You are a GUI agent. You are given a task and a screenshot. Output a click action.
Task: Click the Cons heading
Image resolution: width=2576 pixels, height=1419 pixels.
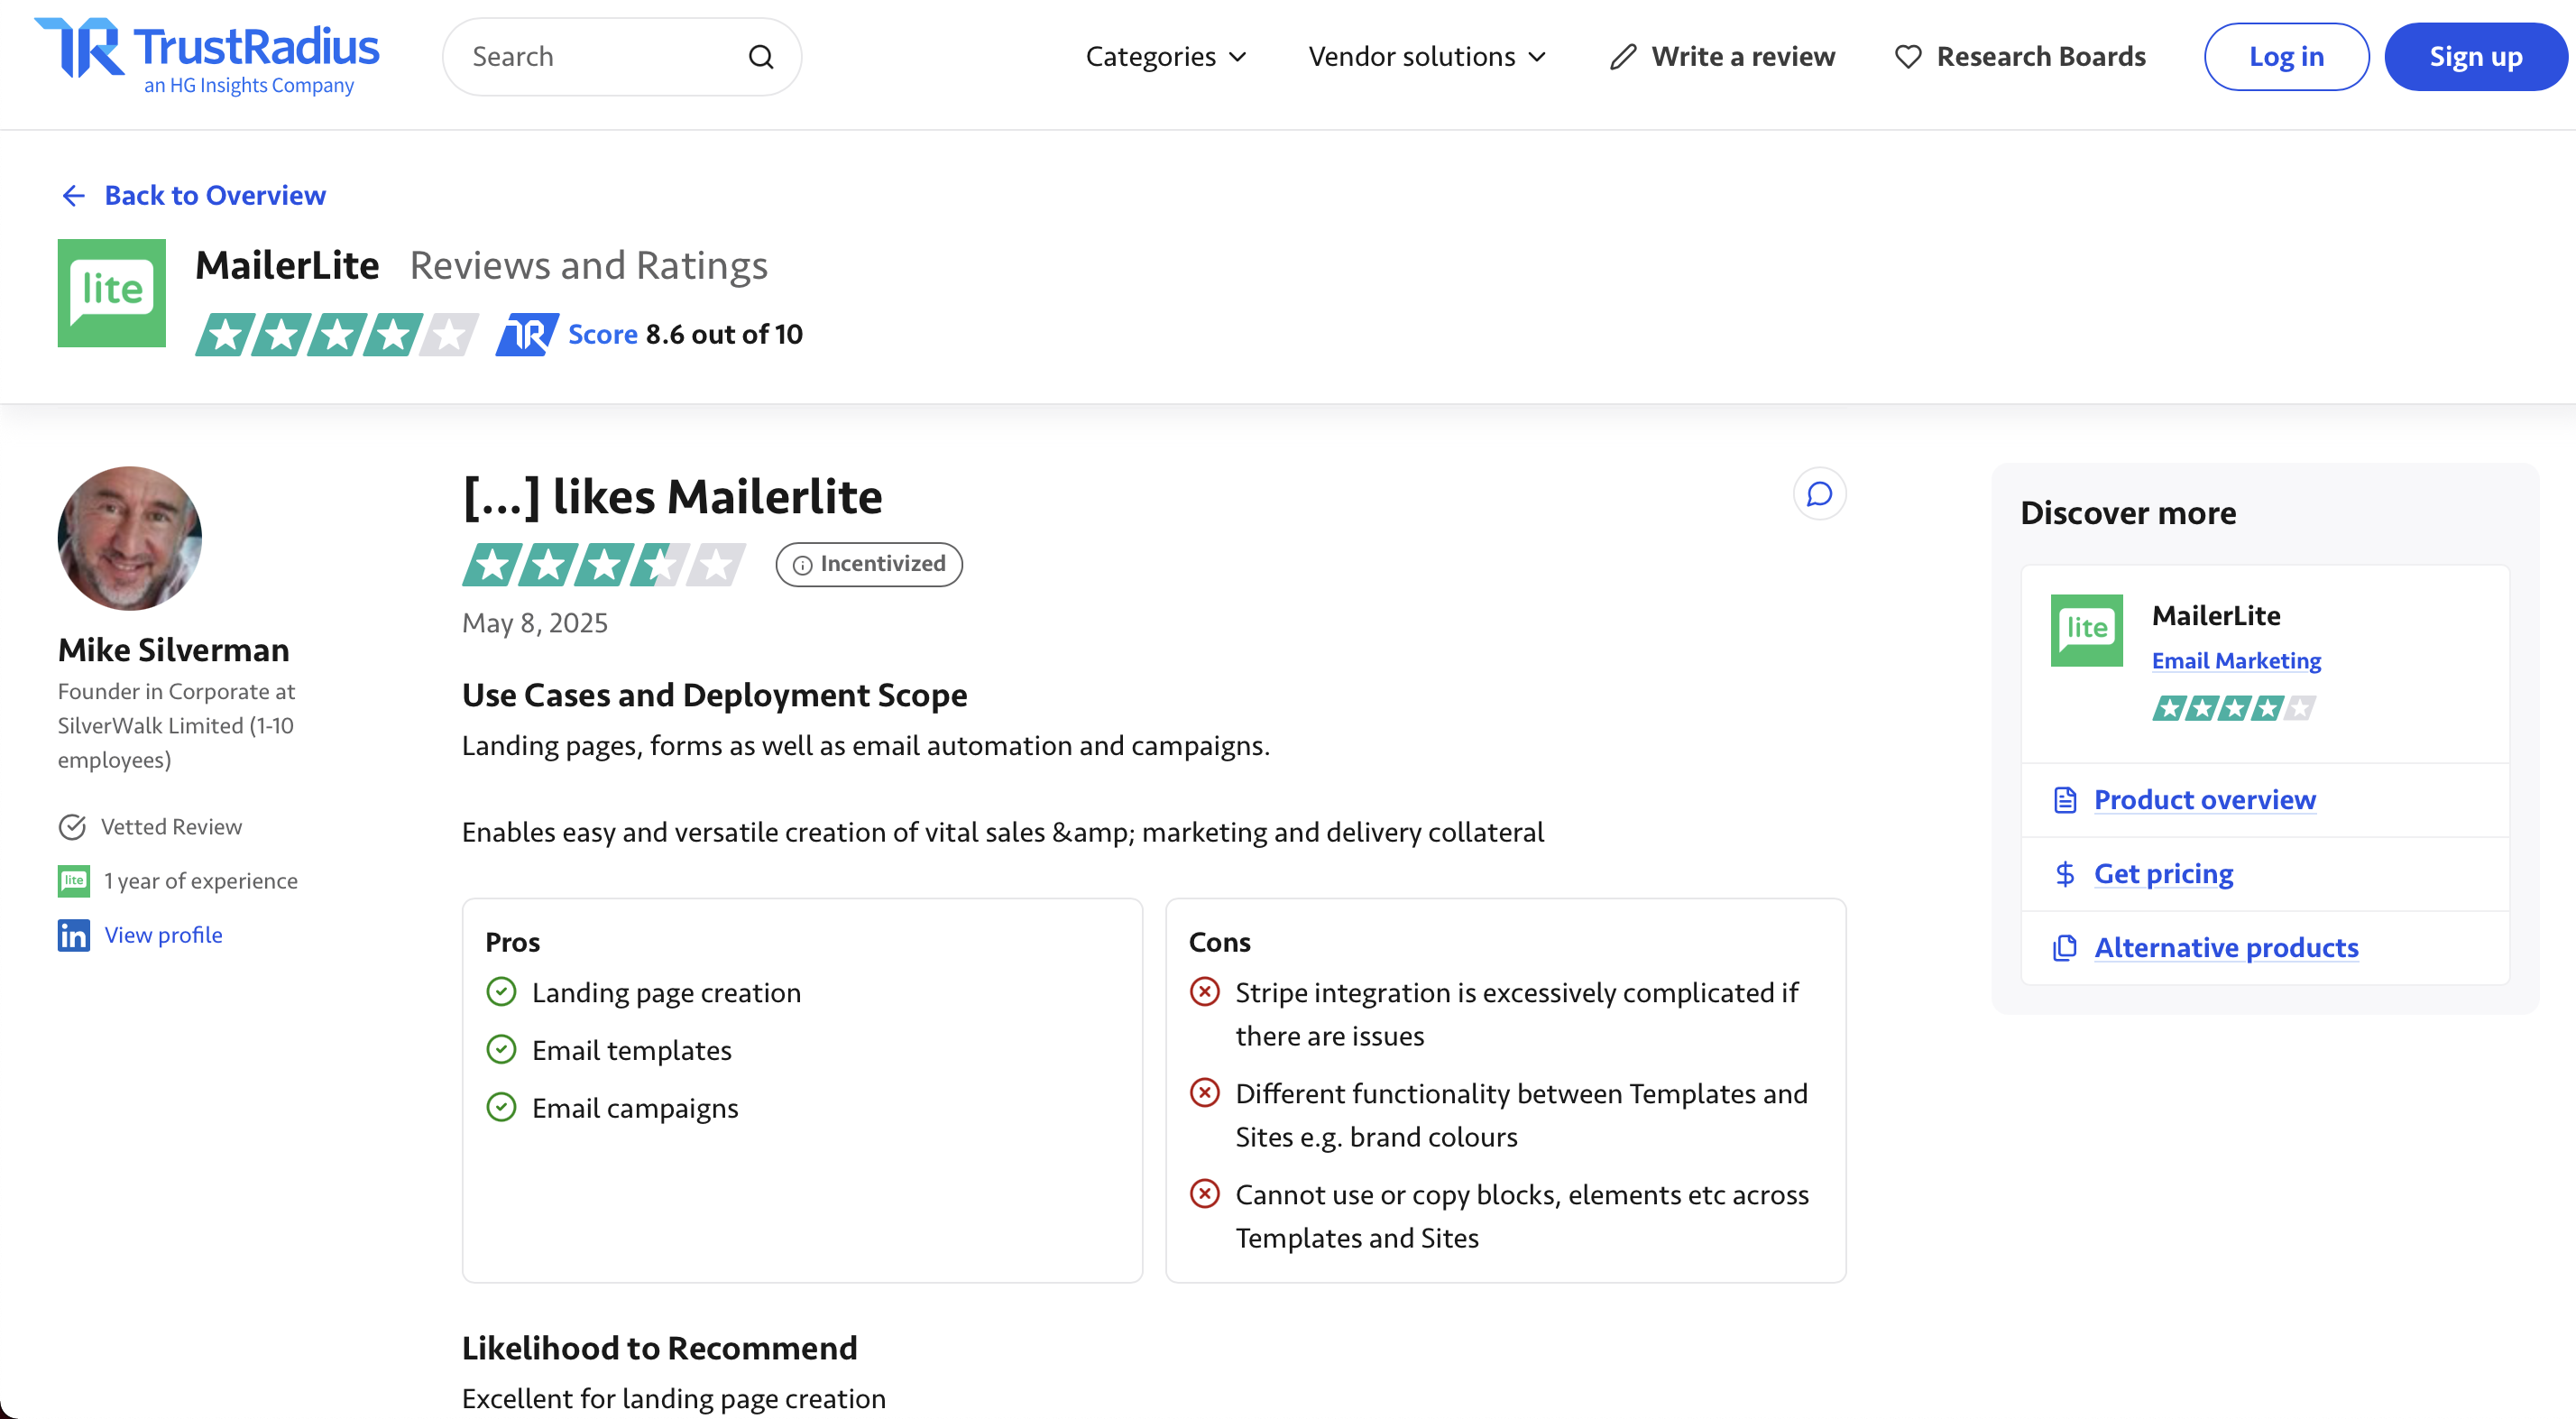pos(1219,943)
